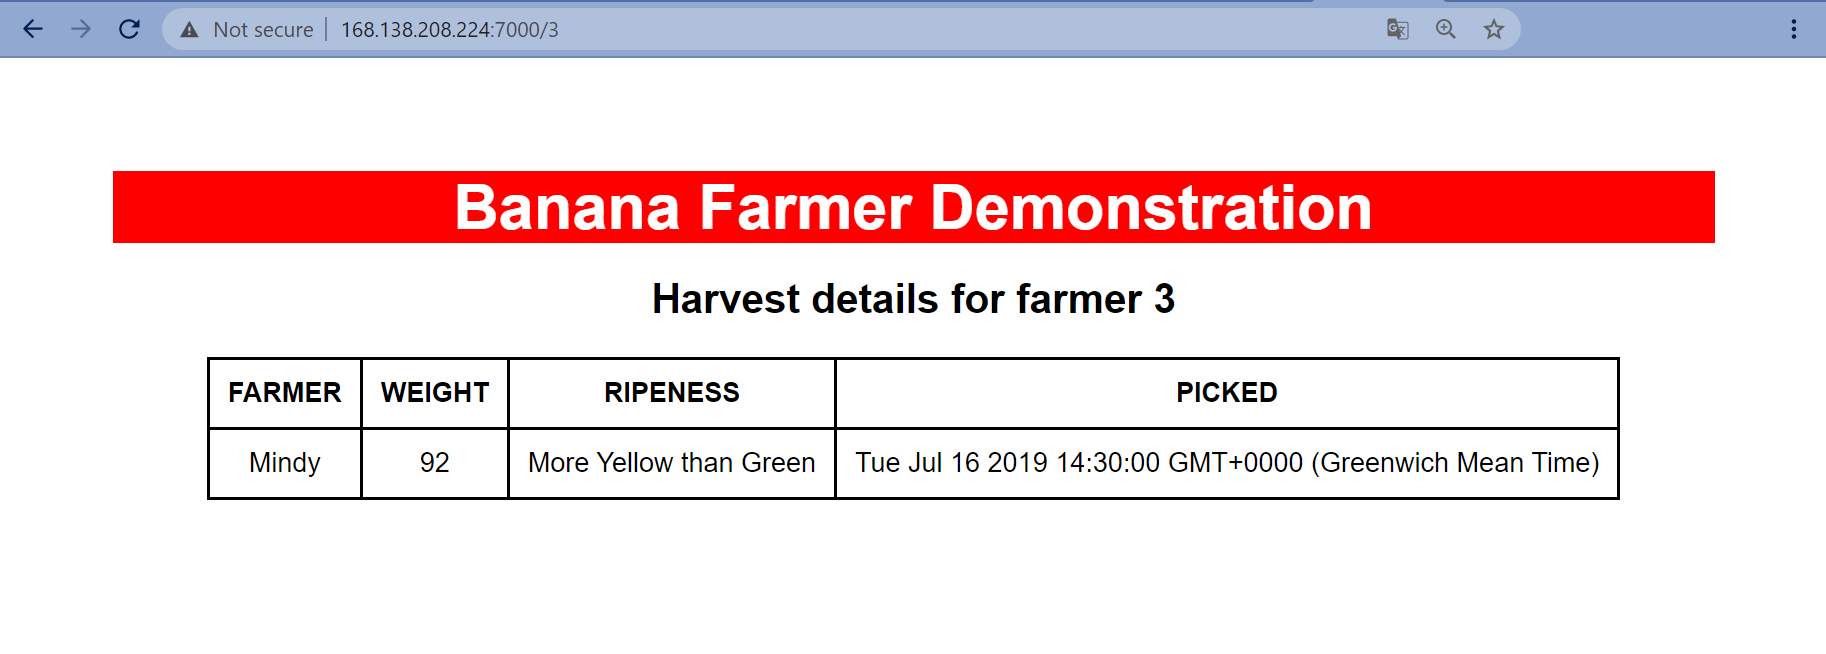Click the browser back arrow
The width and height of the screenshot is (1826, 654).
33,29
